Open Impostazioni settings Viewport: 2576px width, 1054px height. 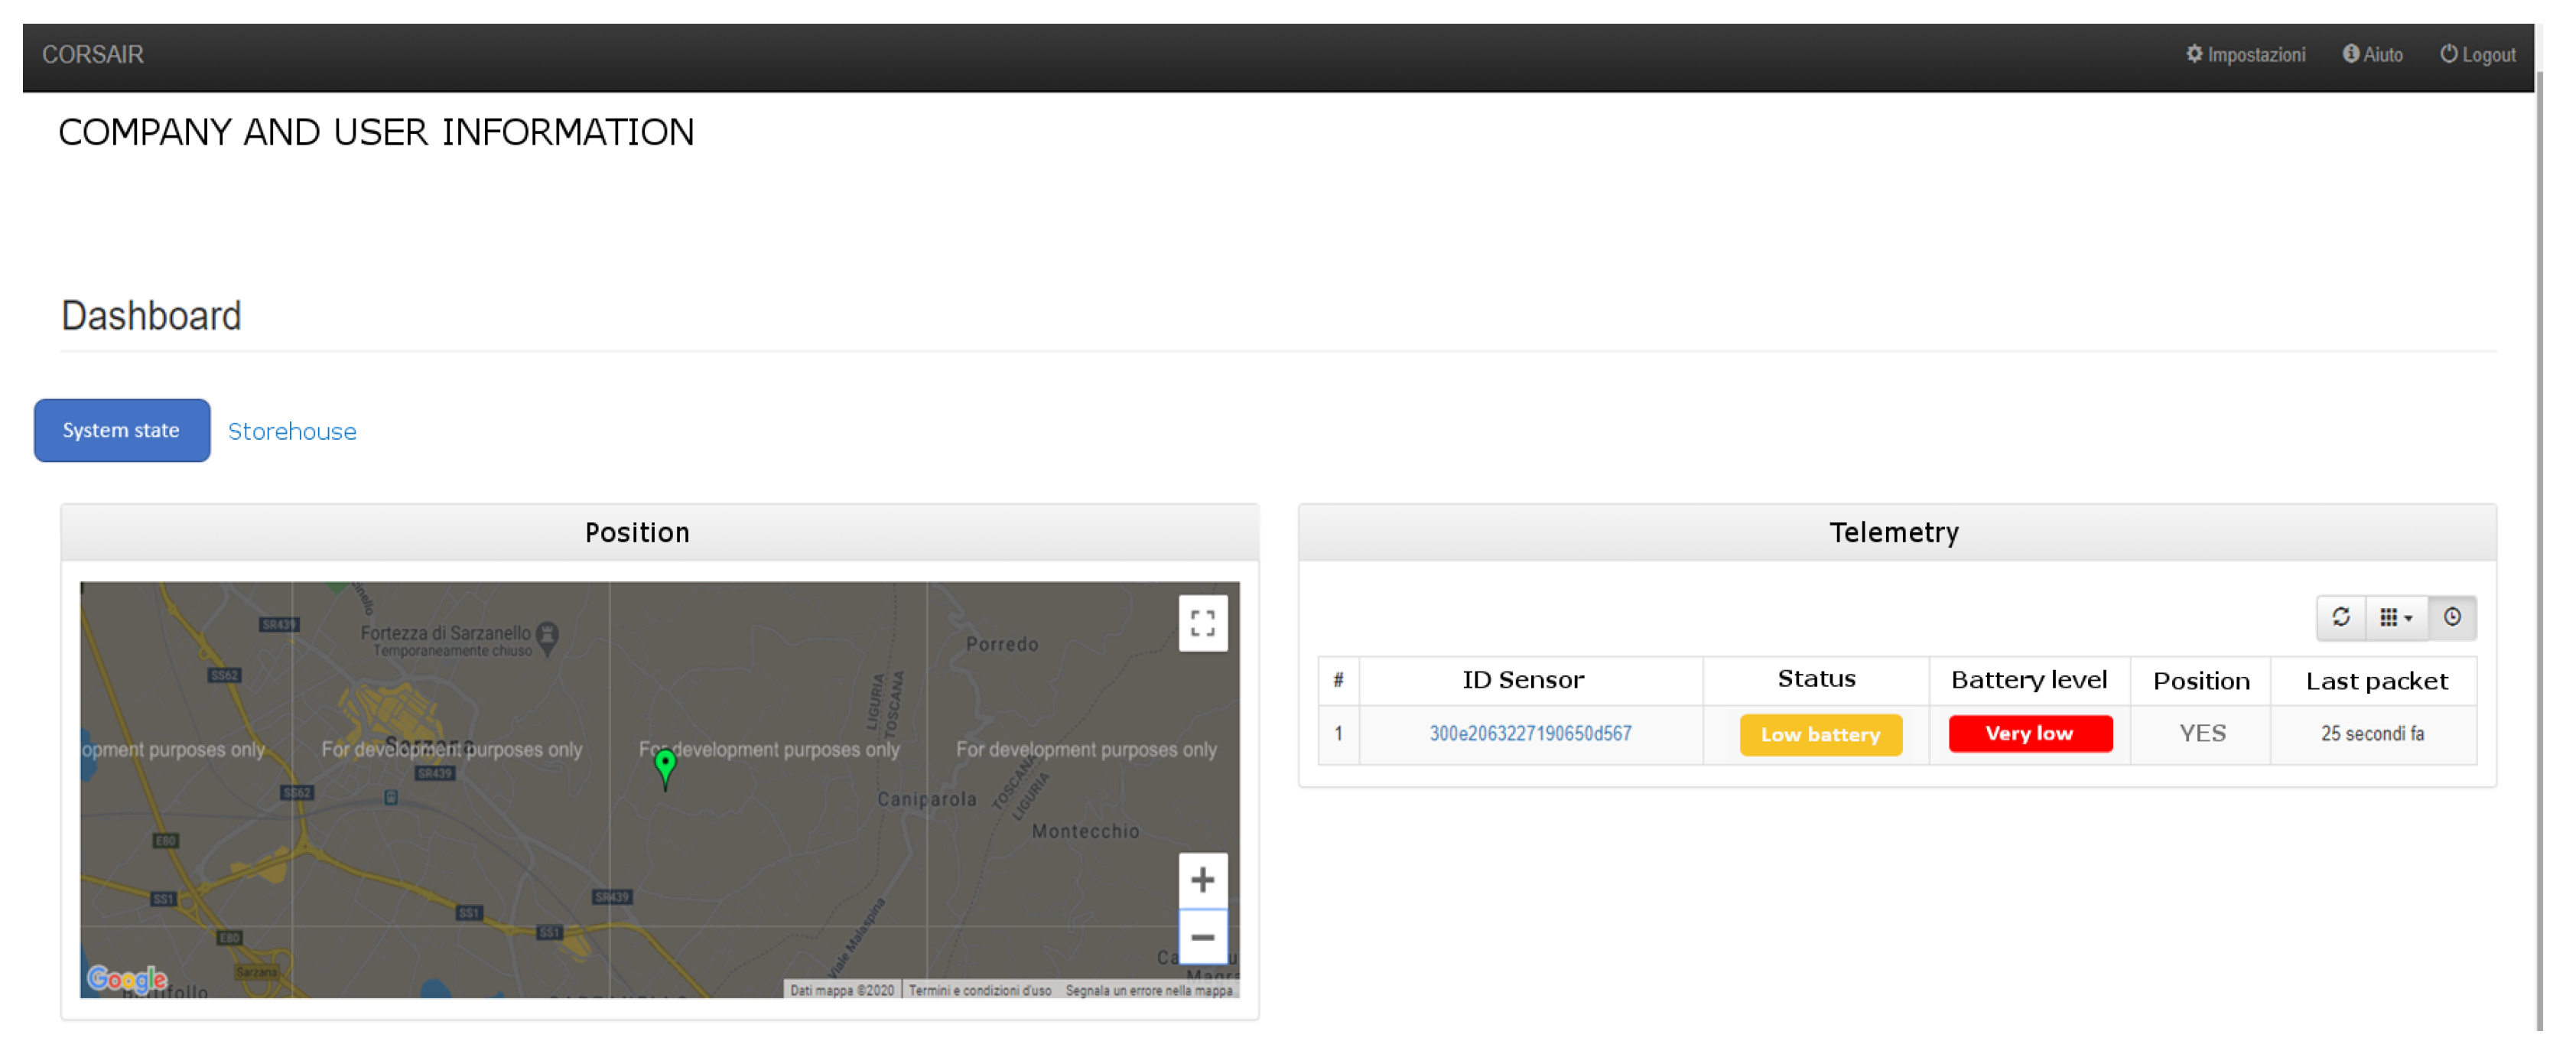click(2245, 55)
